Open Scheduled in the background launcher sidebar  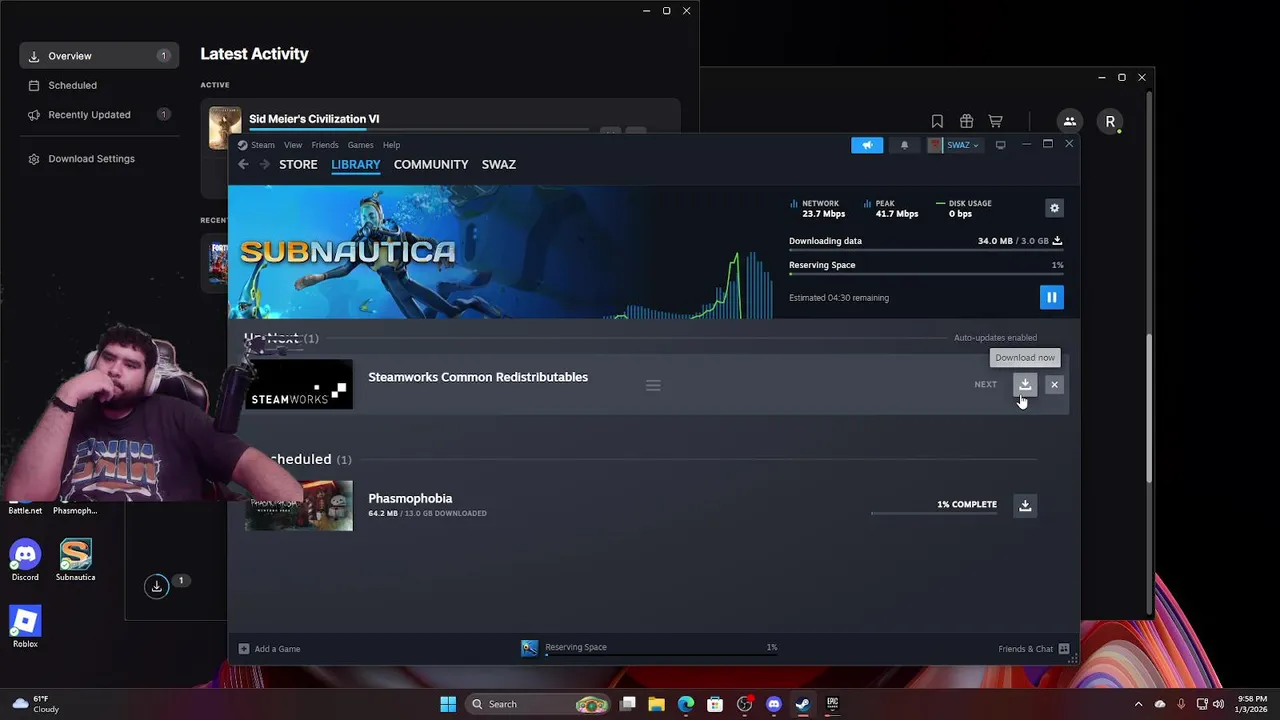tap(99, 86)
